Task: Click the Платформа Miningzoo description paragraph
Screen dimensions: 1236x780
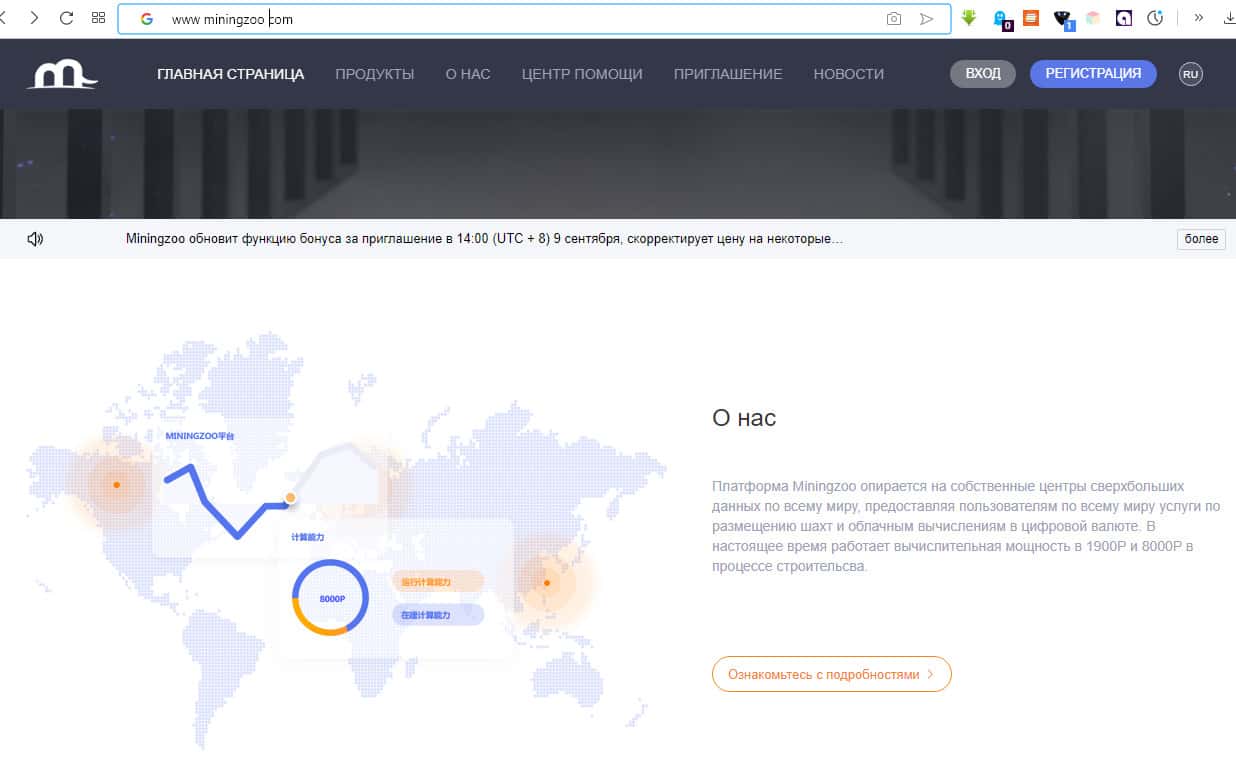Action: pyautogui.click(x=966, y=525)
